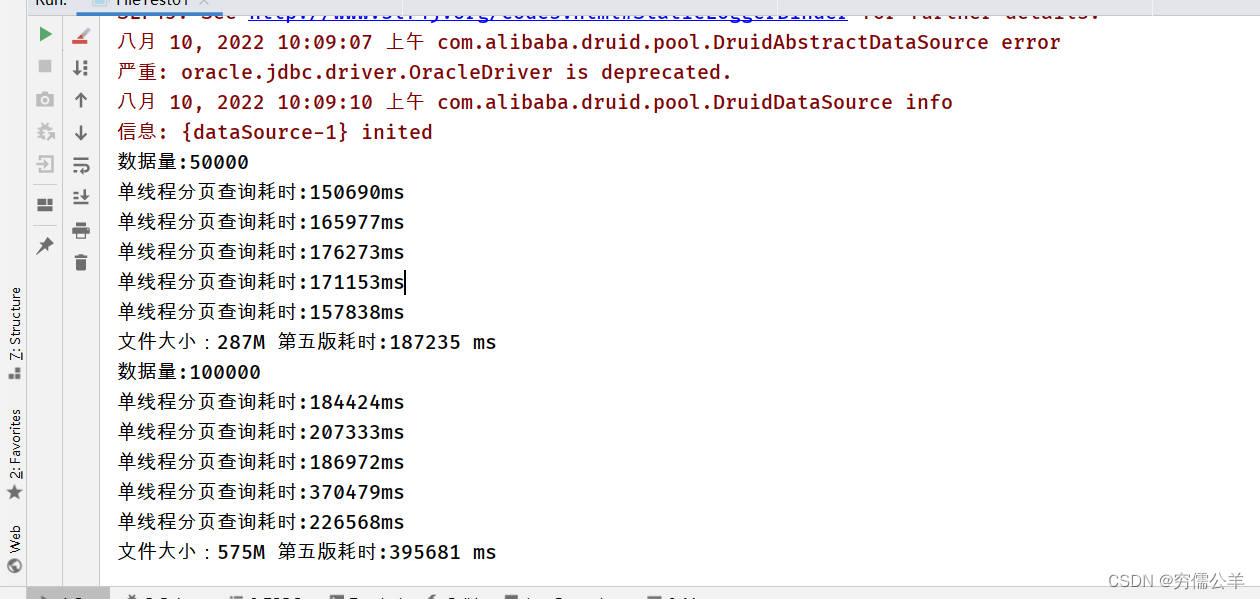This screenshot has height=599, width=1260.
Task: Click the 176273ms query time line
Action: (x=261, y=253)
